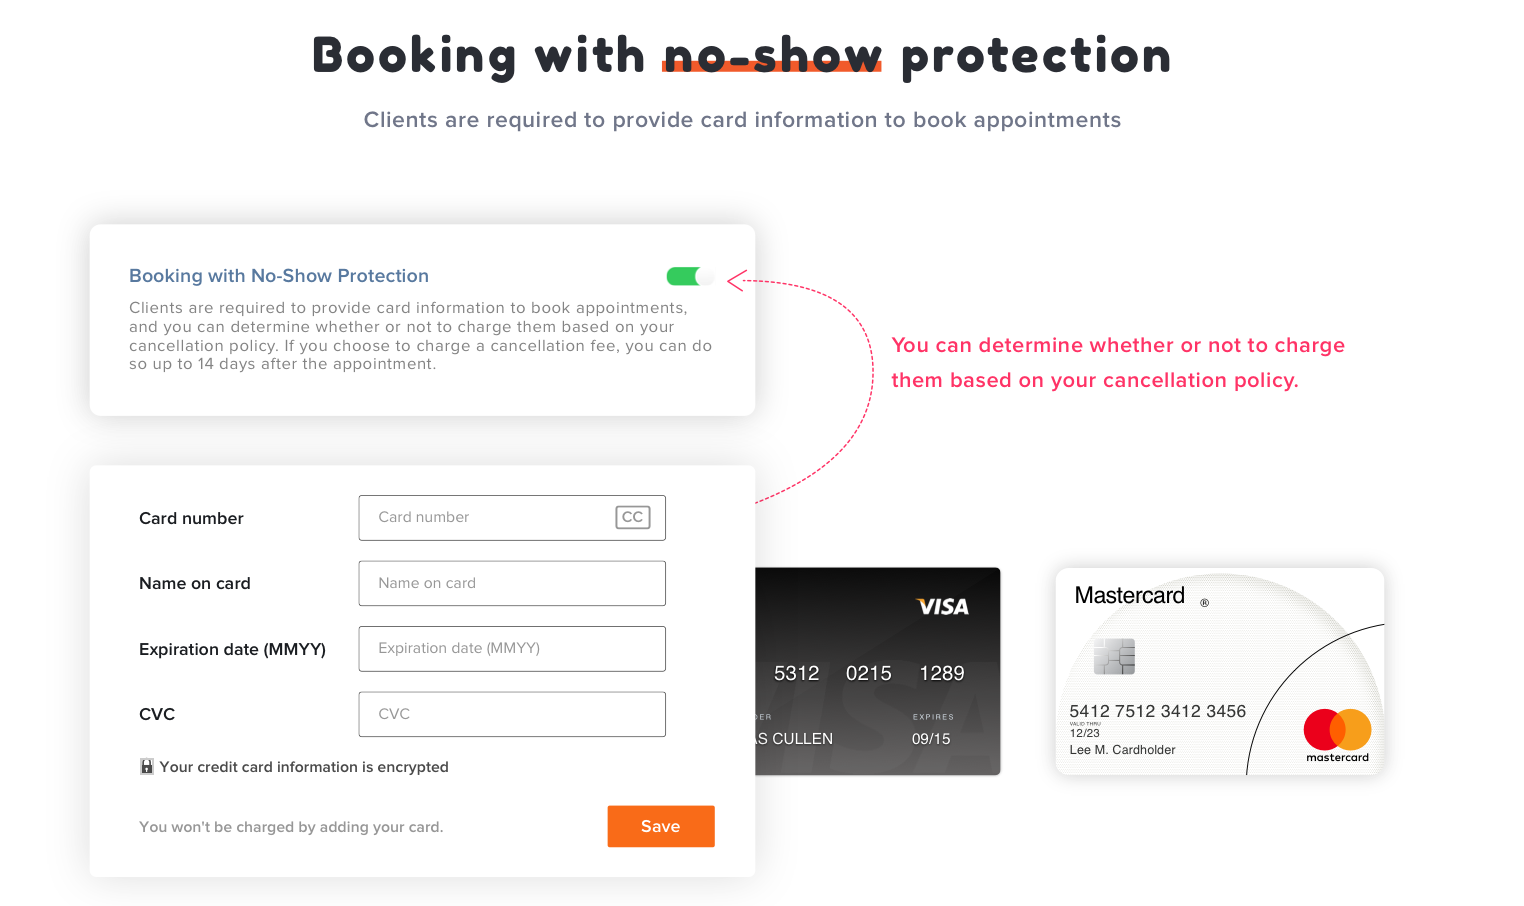Click the VISA logo on black card
This screenshot has height=906, width=1524.
(943, 607)
